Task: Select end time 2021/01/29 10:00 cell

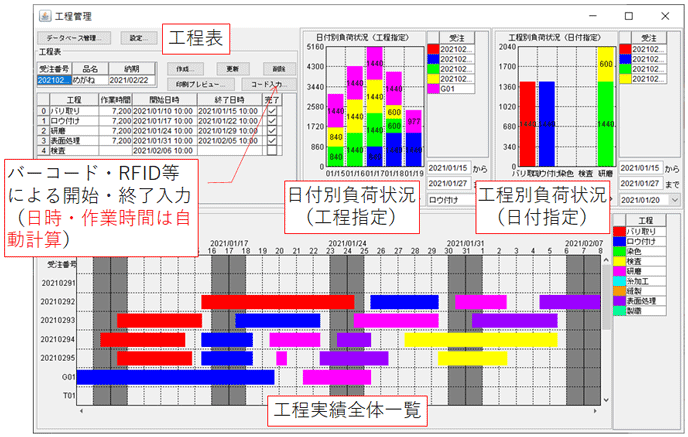Action: [x=228, y=131]
